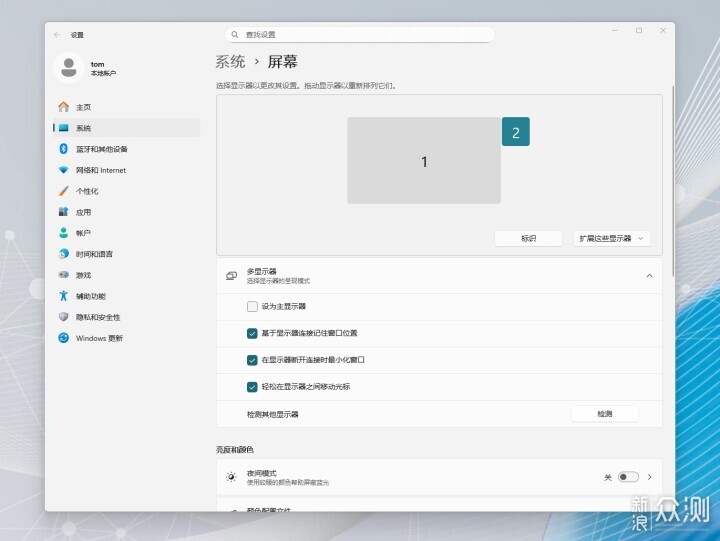The height and width of the screenshot is (541, 720).
Task: Click the 夜间模式 sun icon
Action: [231, 477]
